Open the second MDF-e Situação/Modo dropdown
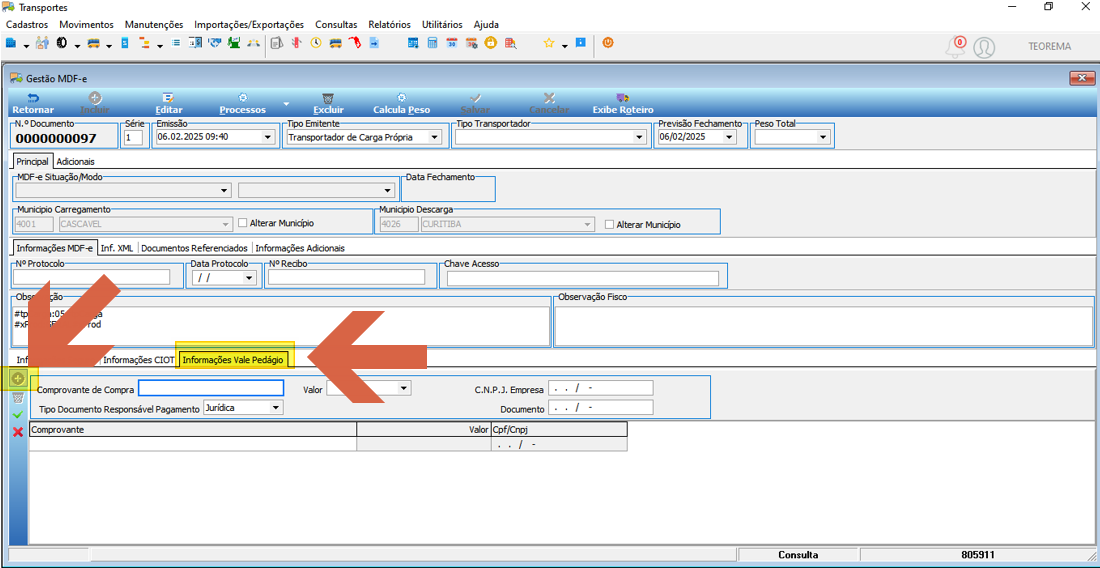Viewport: 1100px width, 568px height. click(x=387, y=190)
